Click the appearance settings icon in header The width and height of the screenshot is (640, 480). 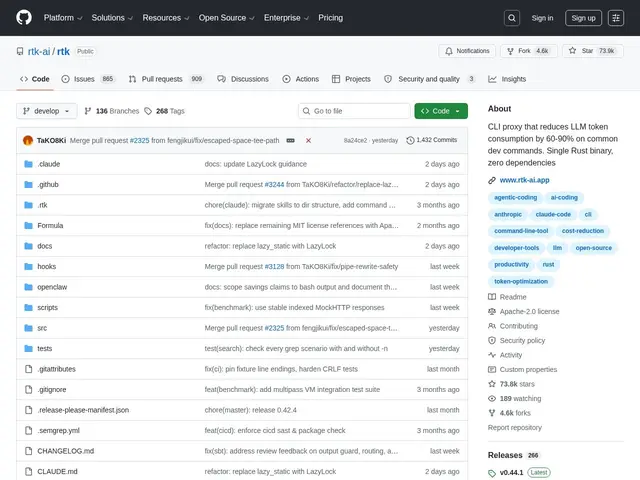(616, 18)
